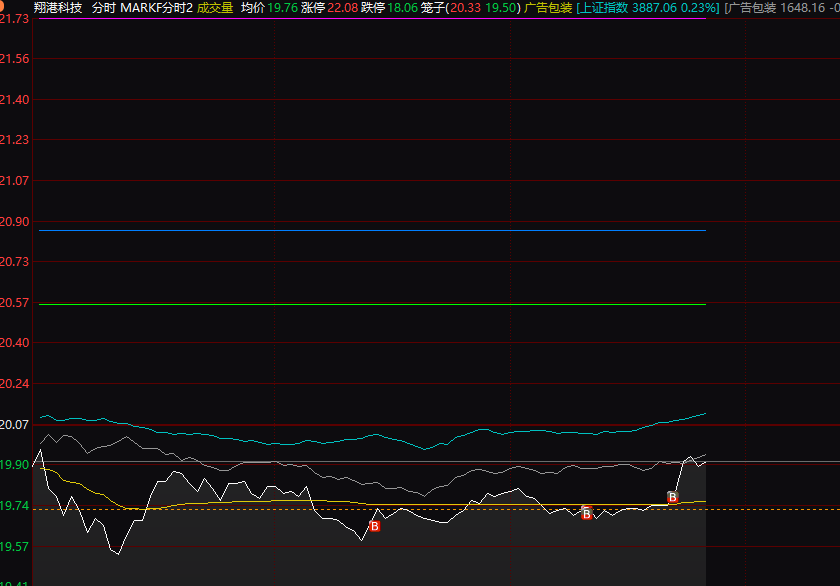This screenshot has width=840, height=586.
Task: Click the 跌停 18.06 limit-down value
Action: pyautogui.click(x=389, y=8)
